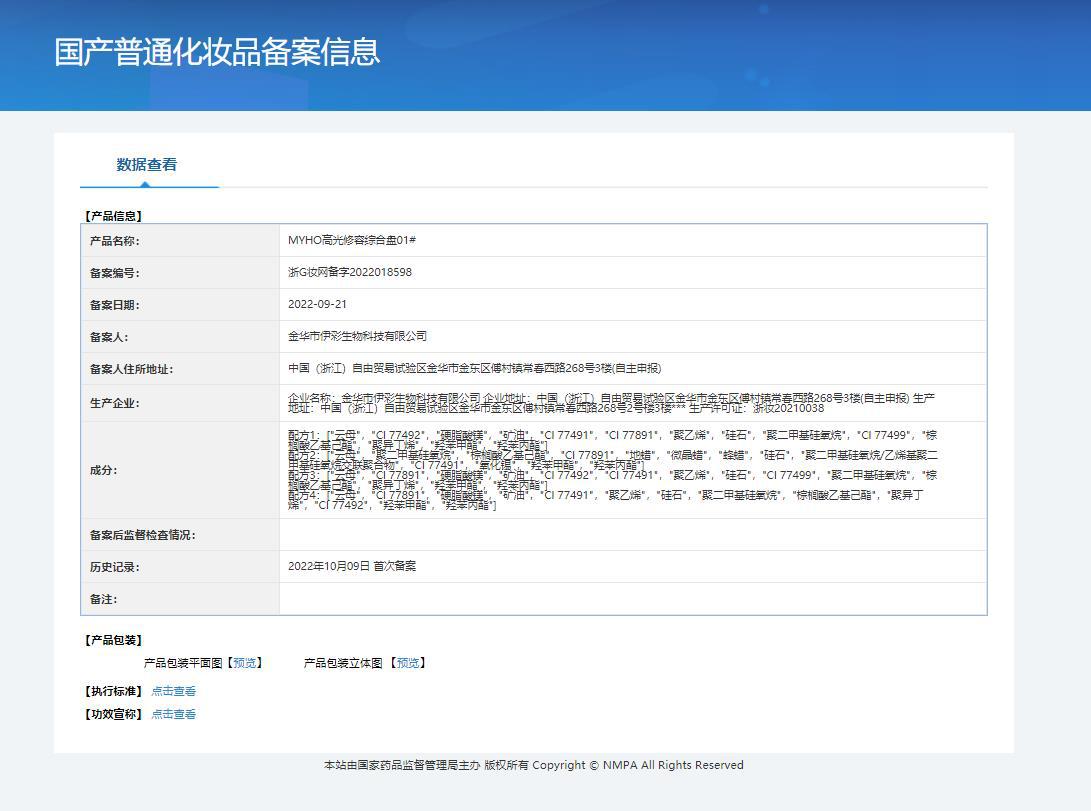1091x811 pixels.
Task: Open 点击查看 link next to 执行标准
Action: click(x=174, y=691)
